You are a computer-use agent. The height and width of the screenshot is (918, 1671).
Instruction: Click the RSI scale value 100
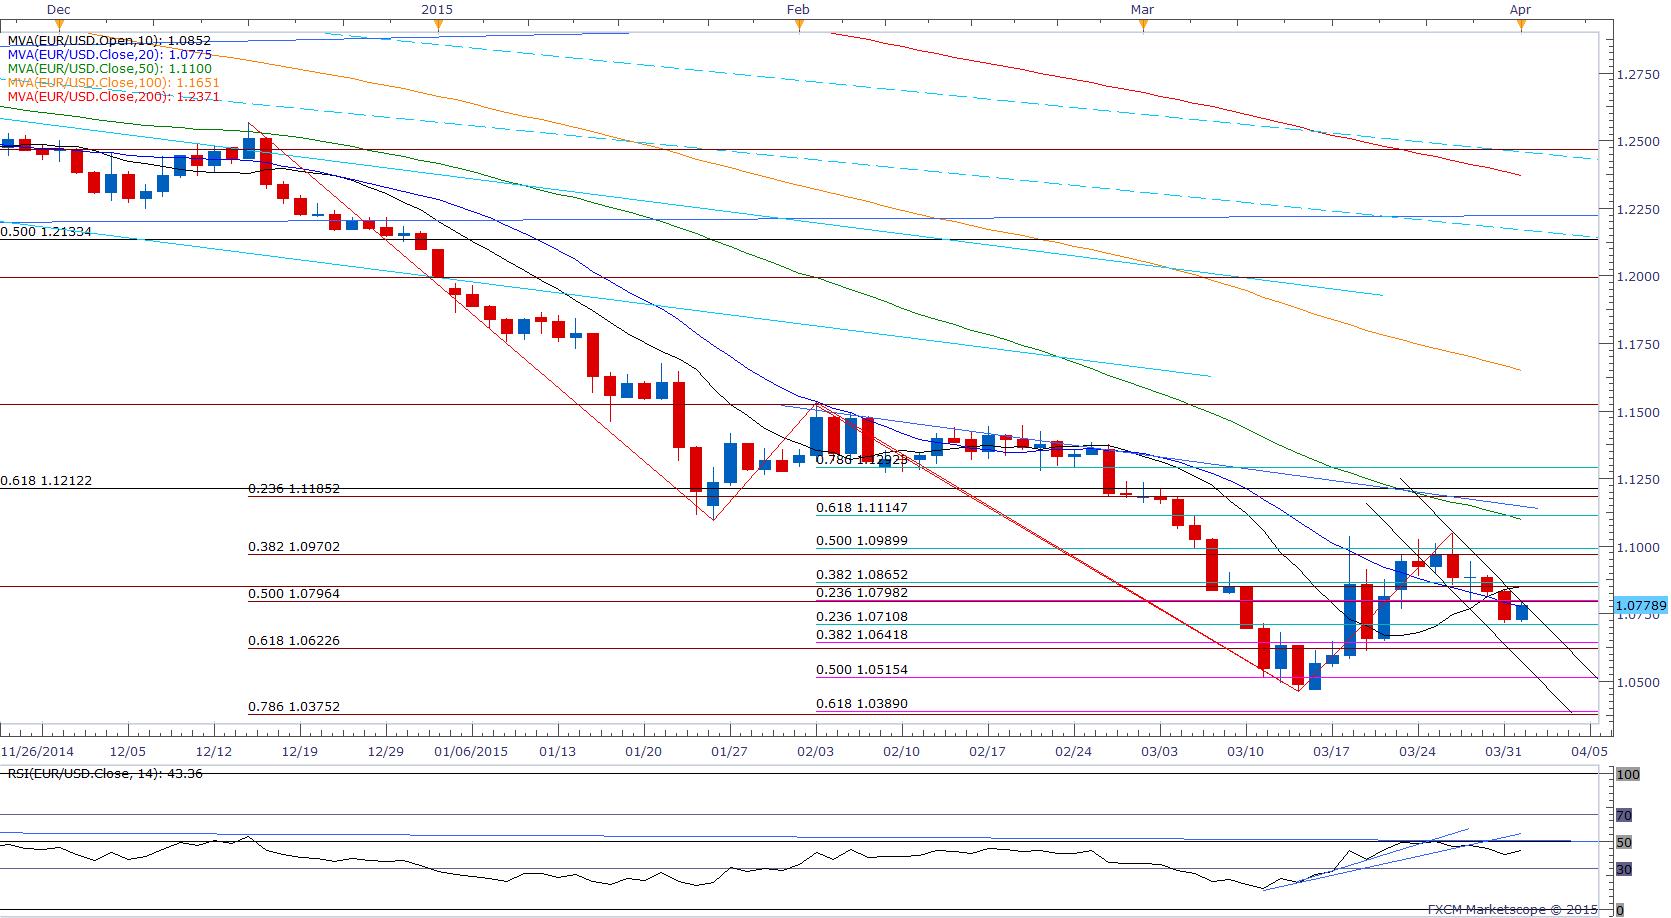[1628, 775]
